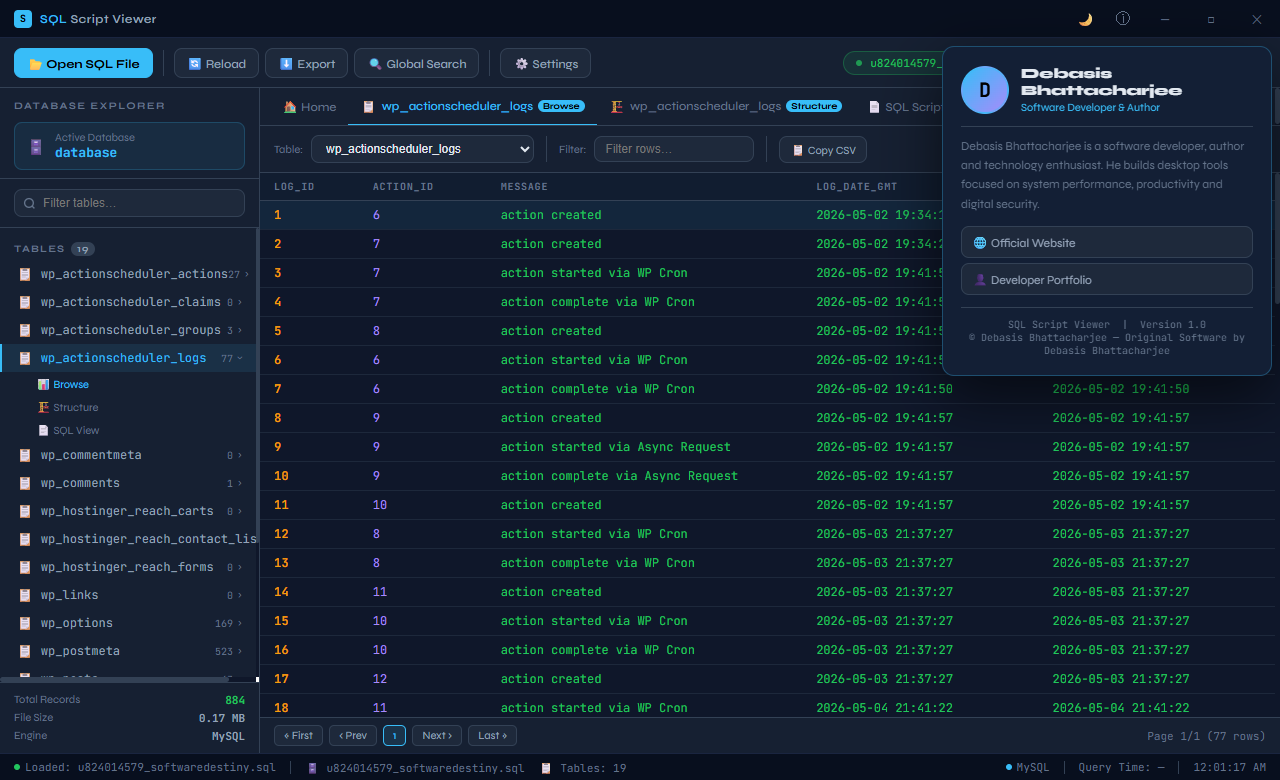Click the Filter rows input field

pos(674,149)
